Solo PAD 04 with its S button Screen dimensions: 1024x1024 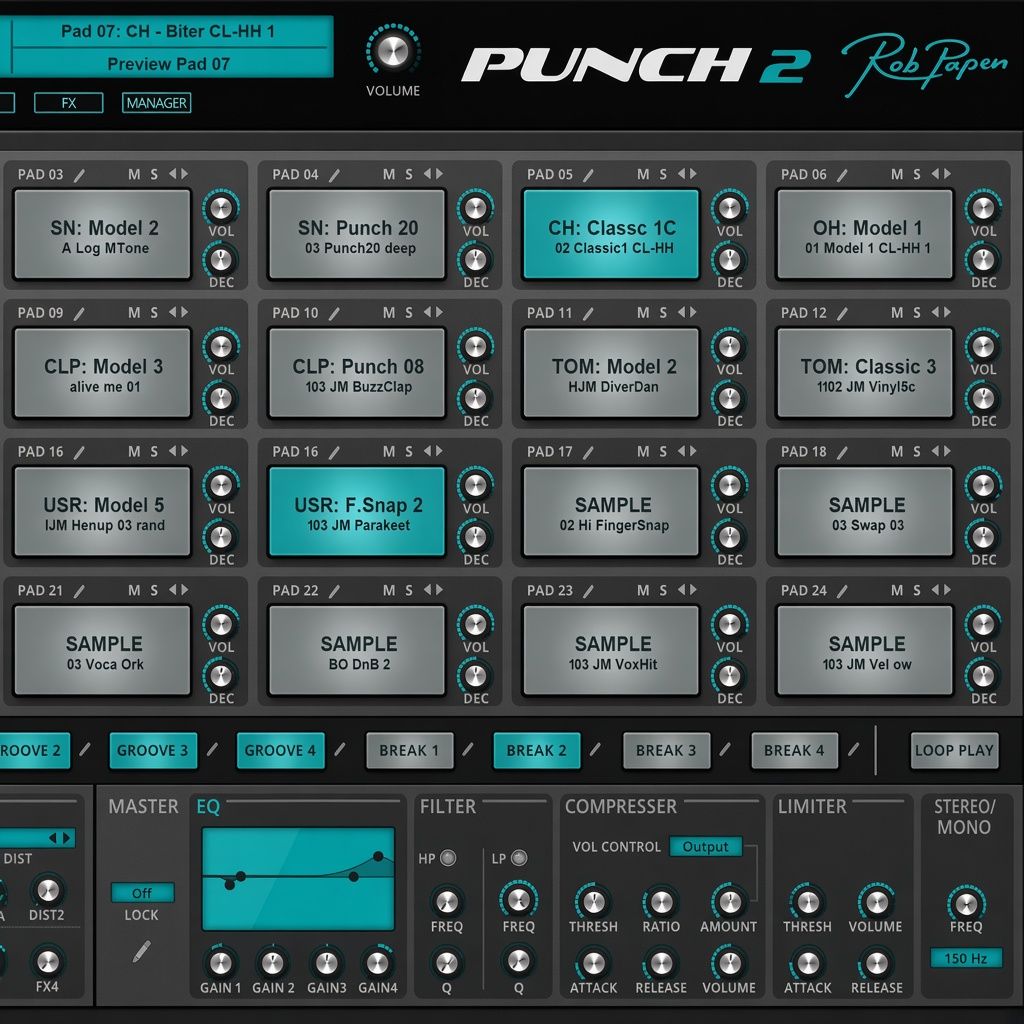[x=409, y=174]
